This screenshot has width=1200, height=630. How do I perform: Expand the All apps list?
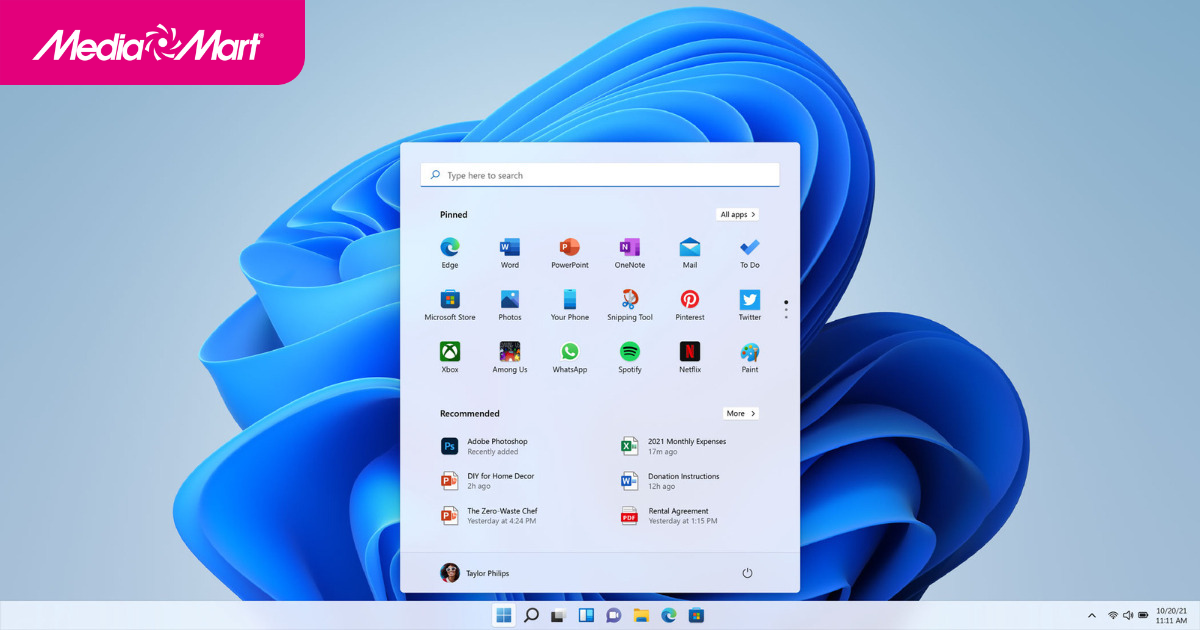tap(738, 215)
